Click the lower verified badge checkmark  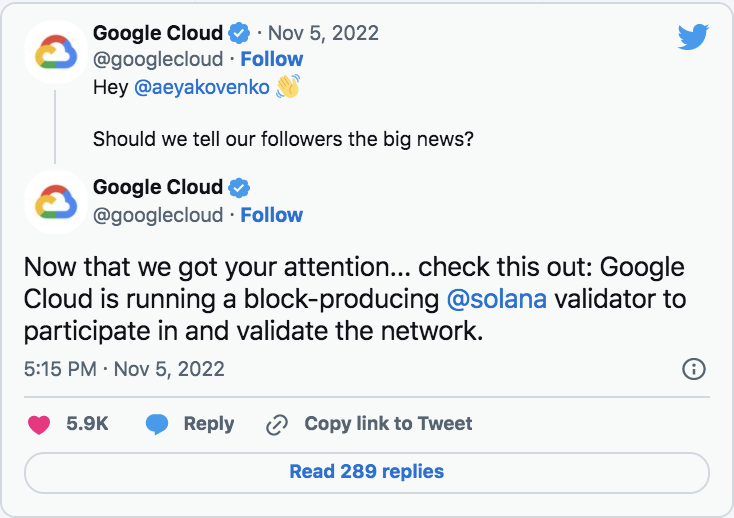240,188
